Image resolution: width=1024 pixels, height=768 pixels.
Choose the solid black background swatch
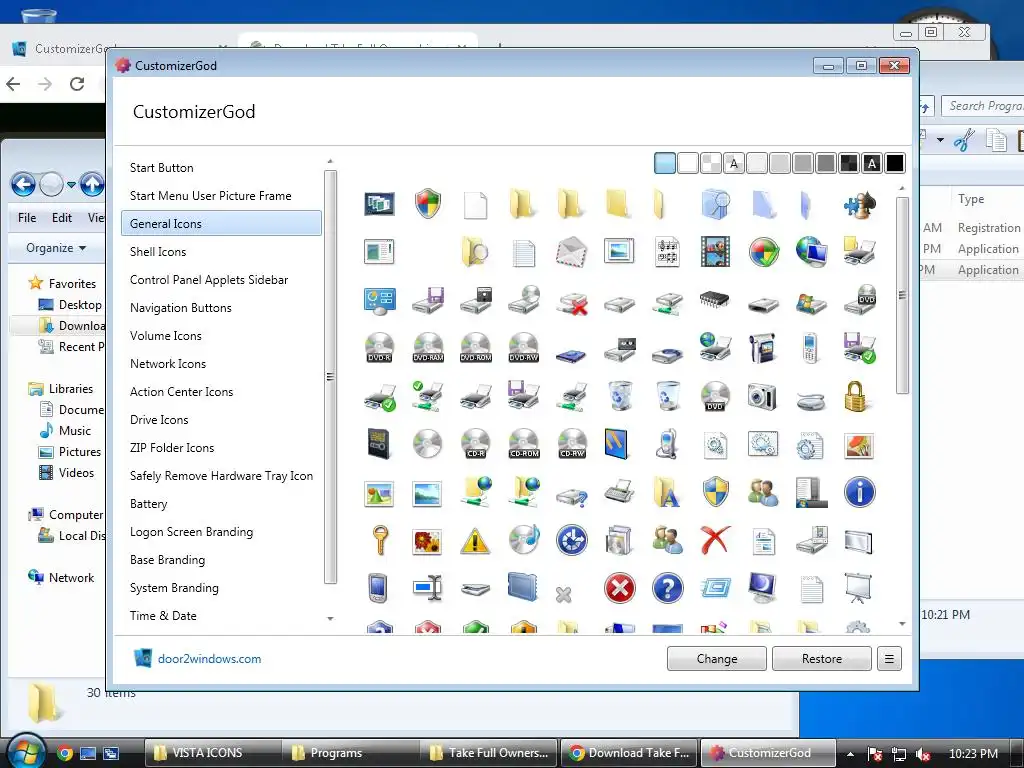tap(895, 163)
